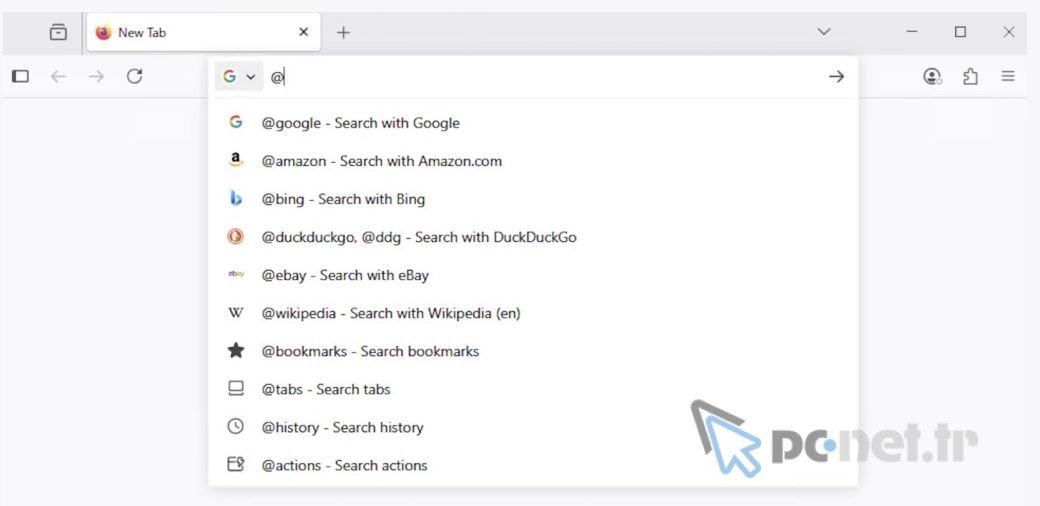Click the Amazon logo icon
The image size is (1040, 506).
click(x=235, y=160)
